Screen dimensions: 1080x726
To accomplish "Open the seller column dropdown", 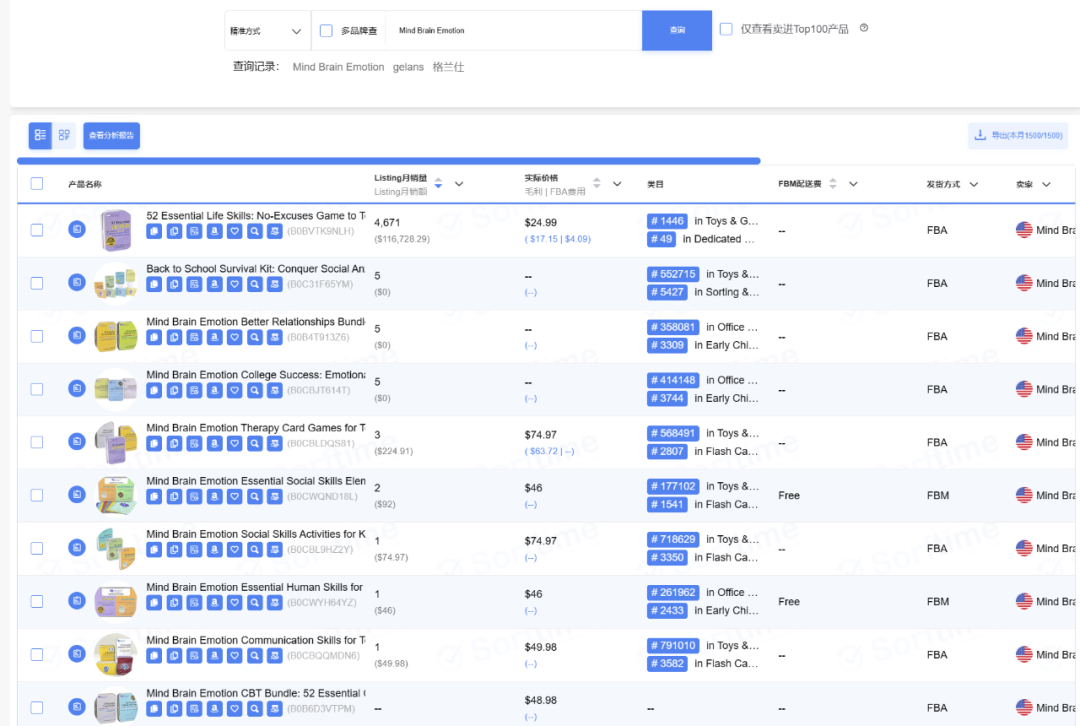I will (x=1046, y=185).
